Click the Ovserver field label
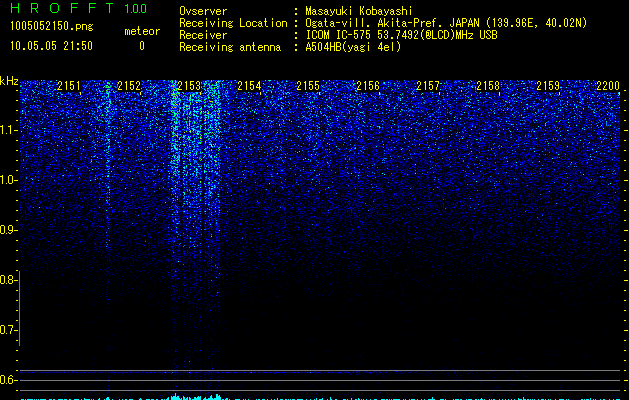 coord(203,11)
